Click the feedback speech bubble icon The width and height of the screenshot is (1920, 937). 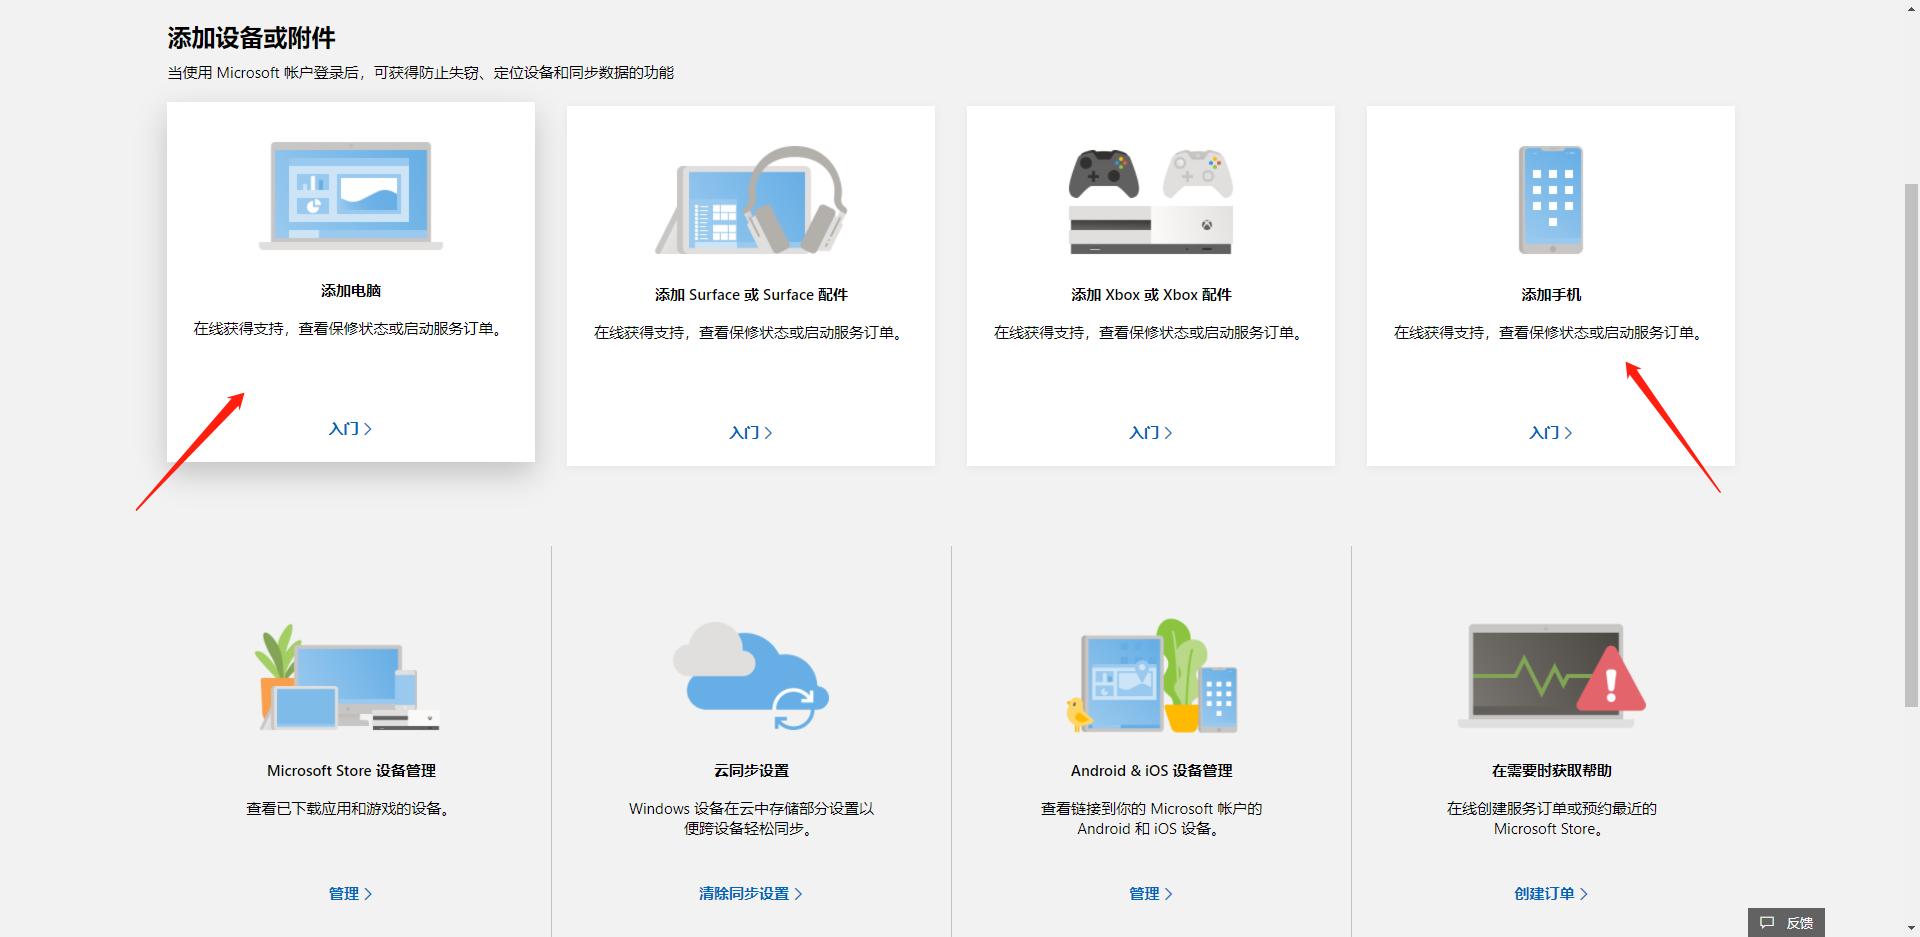[x=1768, y=922]
